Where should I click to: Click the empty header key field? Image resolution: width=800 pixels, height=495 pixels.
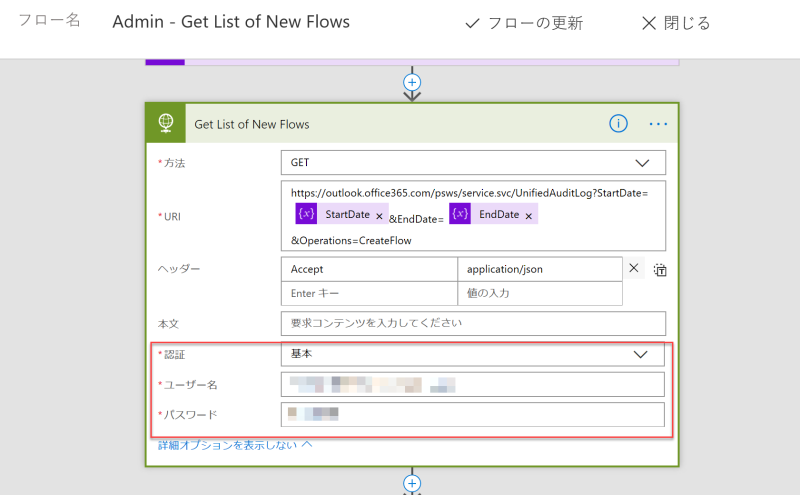tap(369, 293)
